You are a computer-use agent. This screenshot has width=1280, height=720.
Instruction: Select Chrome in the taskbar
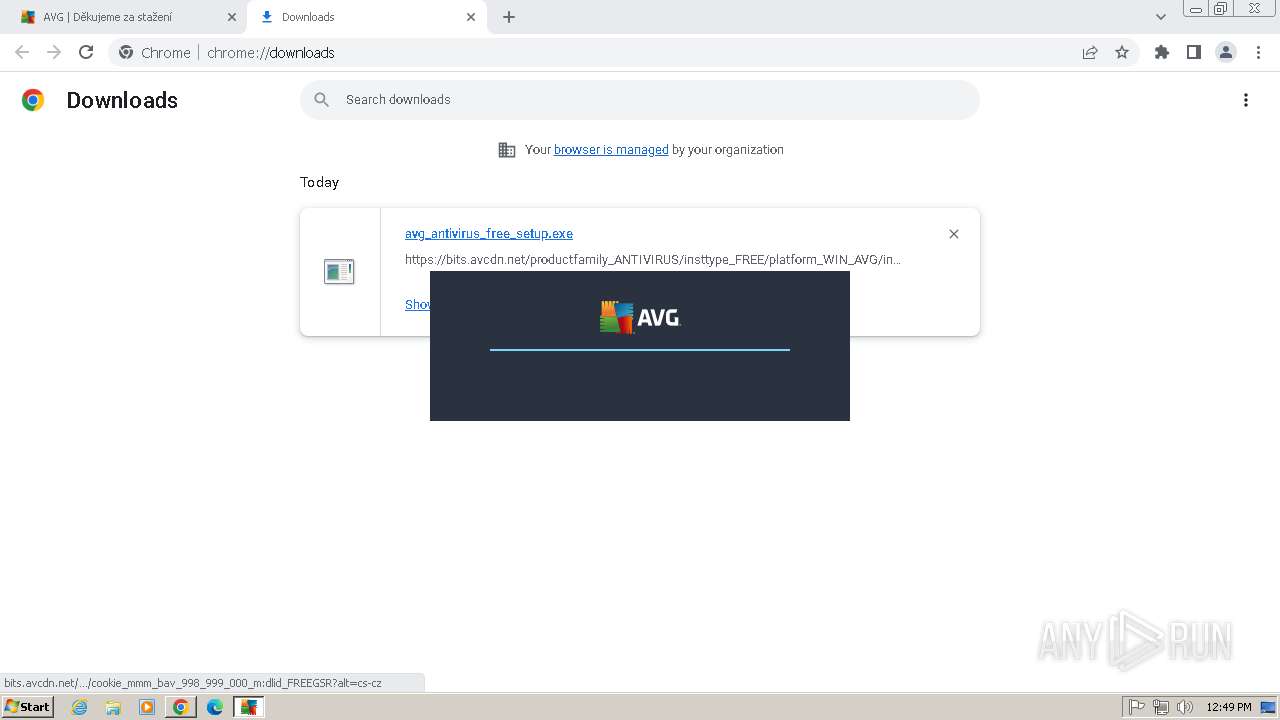[x=181, y=707]
